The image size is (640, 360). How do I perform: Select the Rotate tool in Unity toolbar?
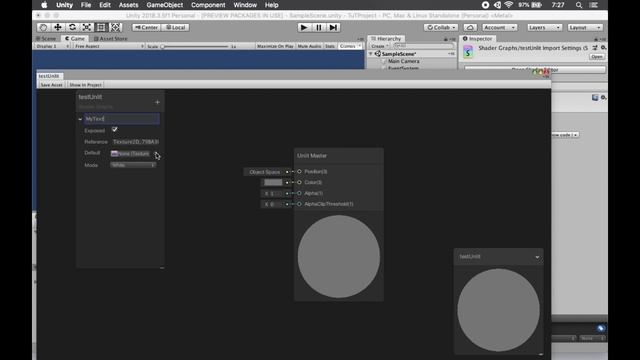pyautogui.click(x=72, y=27)
